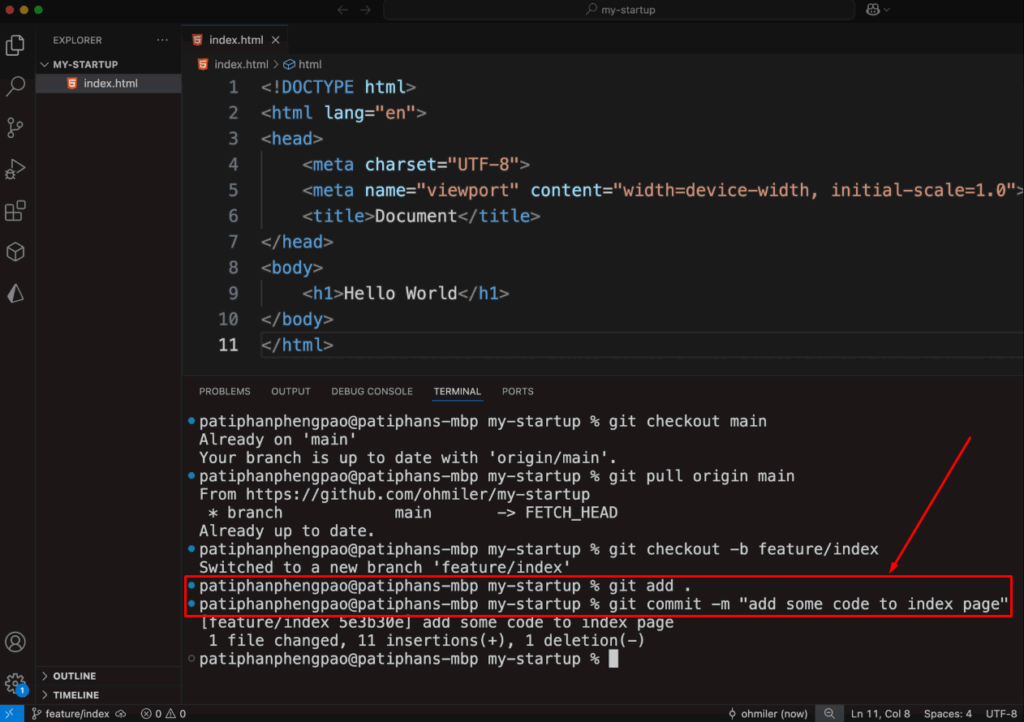The width and height of the screenshot is (1024, 722).
Task: Expand the TIMELINE section
Action: pos(75,695)
